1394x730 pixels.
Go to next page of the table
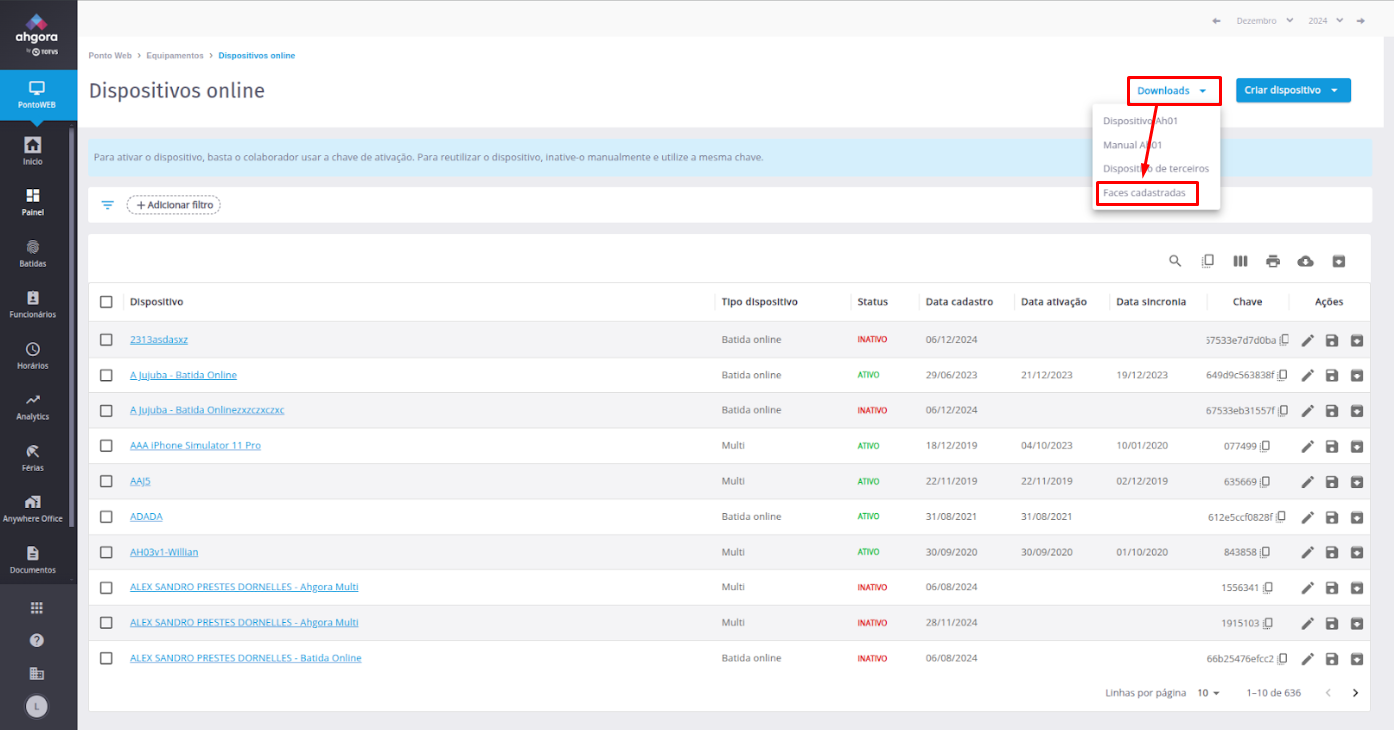[x=1356, y=693]
